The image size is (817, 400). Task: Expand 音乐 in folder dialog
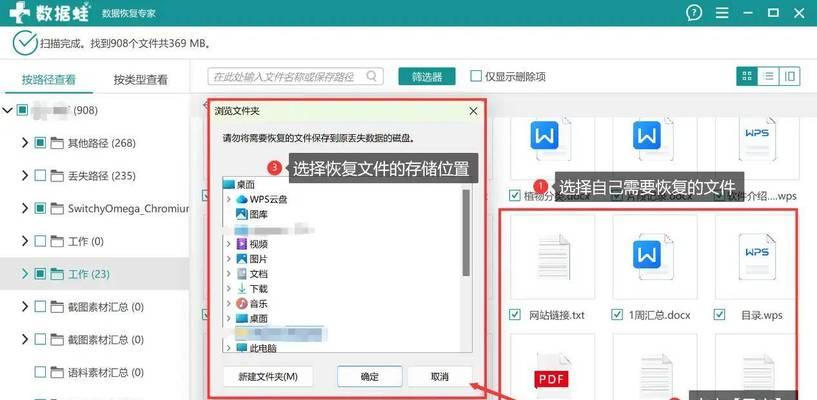(229, 303)
